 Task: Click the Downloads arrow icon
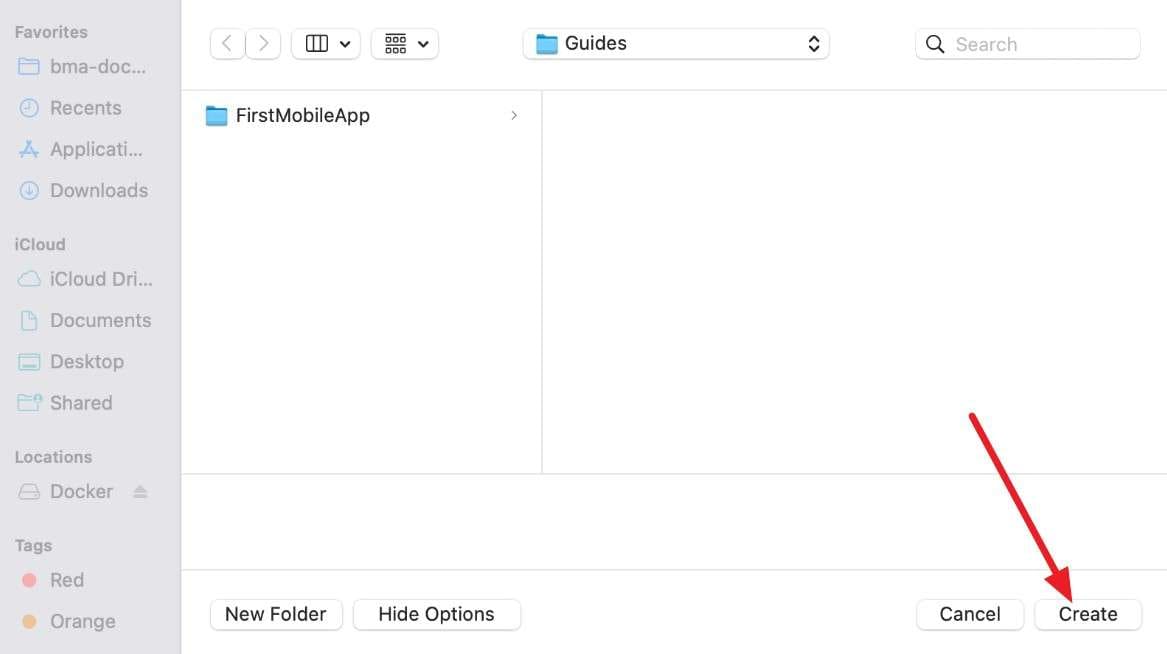click(29, 190)
